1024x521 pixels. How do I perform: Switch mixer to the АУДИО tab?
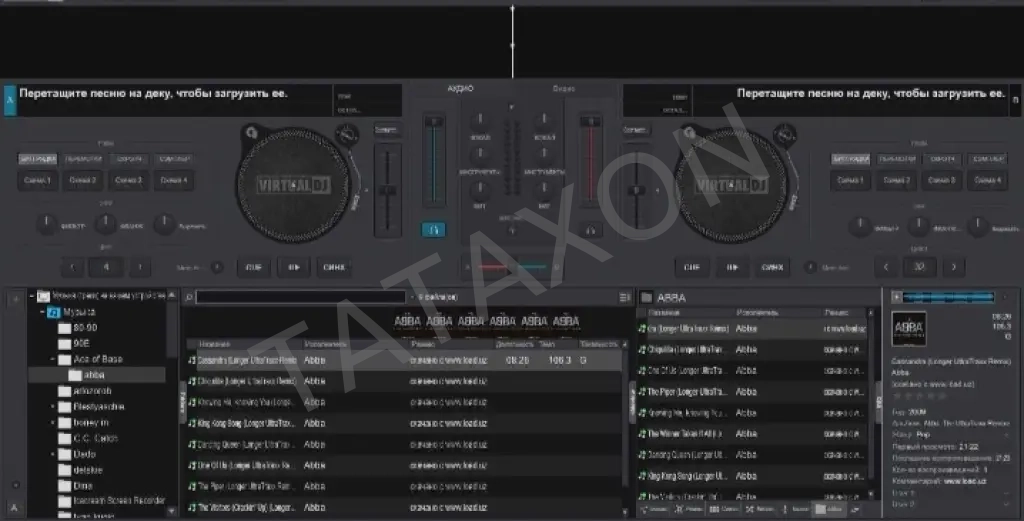460,88
